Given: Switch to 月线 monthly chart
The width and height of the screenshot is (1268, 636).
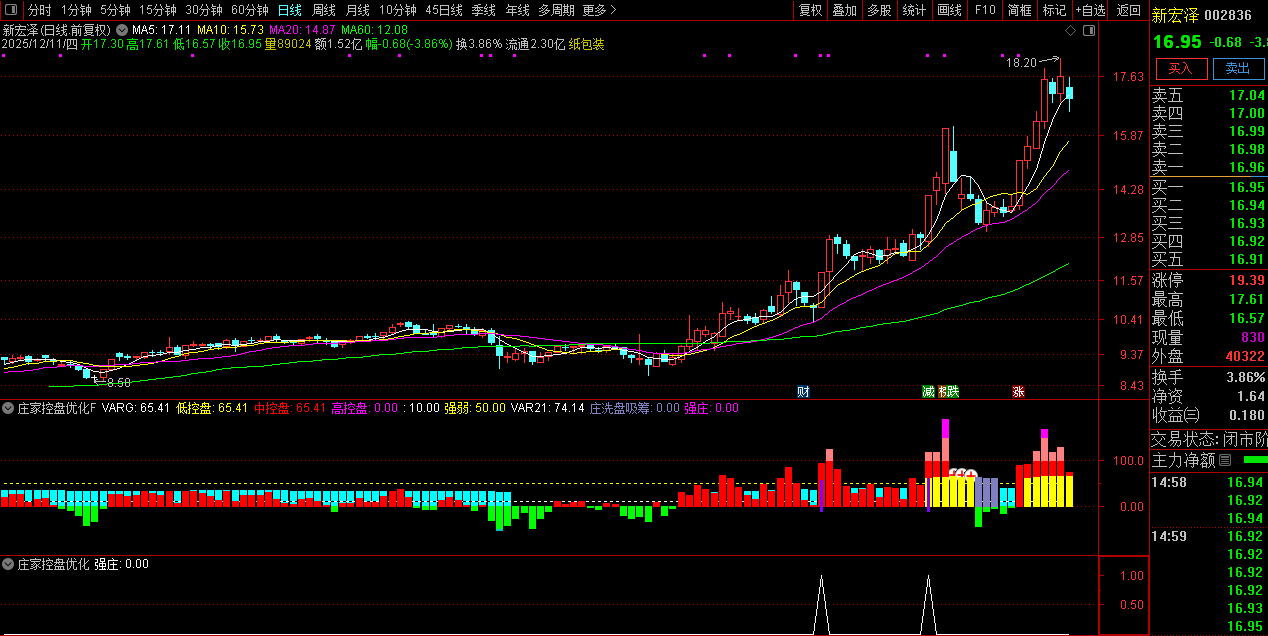Looking at the screenshot, I should (x=357, y=10).
